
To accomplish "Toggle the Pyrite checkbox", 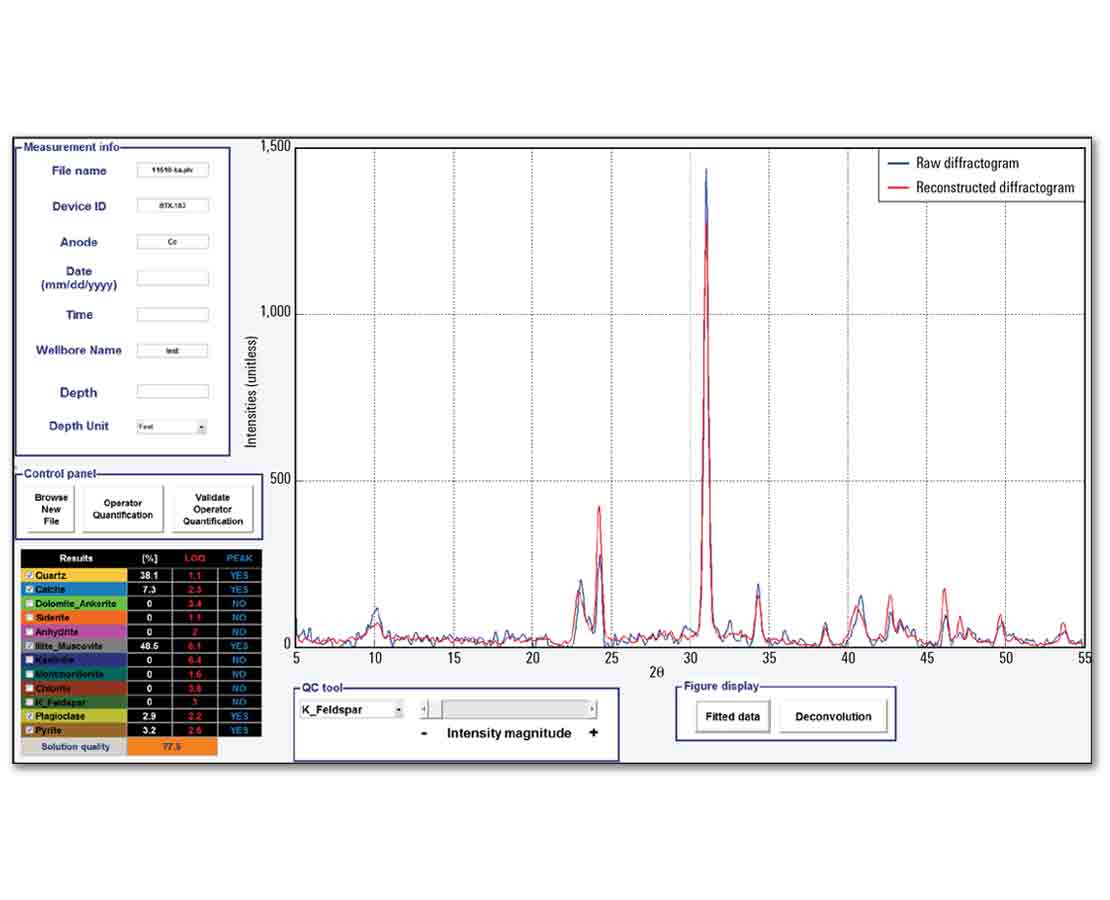I will click(30, 729).
